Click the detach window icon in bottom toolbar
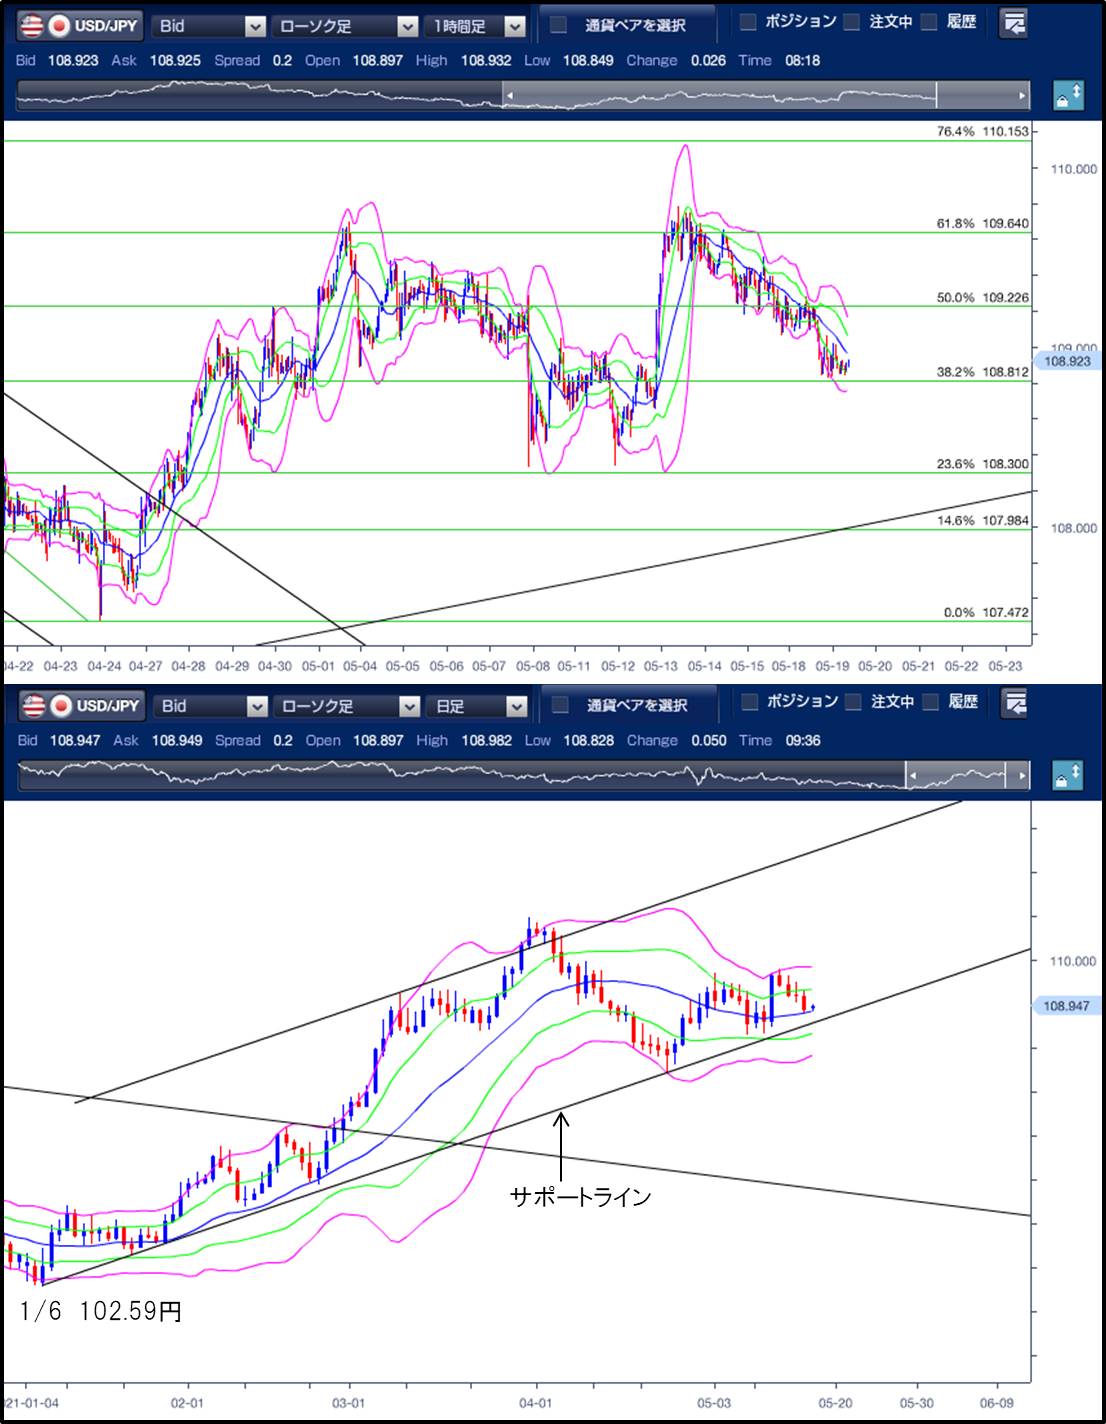Image resolution: width=1106 pixels, height=1424 pixels. [x=1014, y=704]
